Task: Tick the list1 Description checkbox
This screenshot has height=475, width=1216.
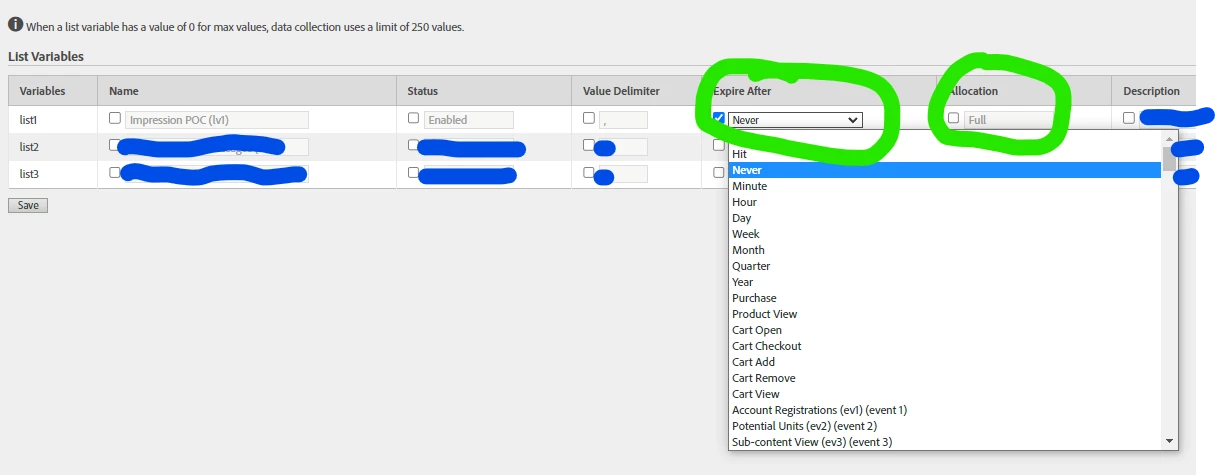Action: pos(1129,118)
